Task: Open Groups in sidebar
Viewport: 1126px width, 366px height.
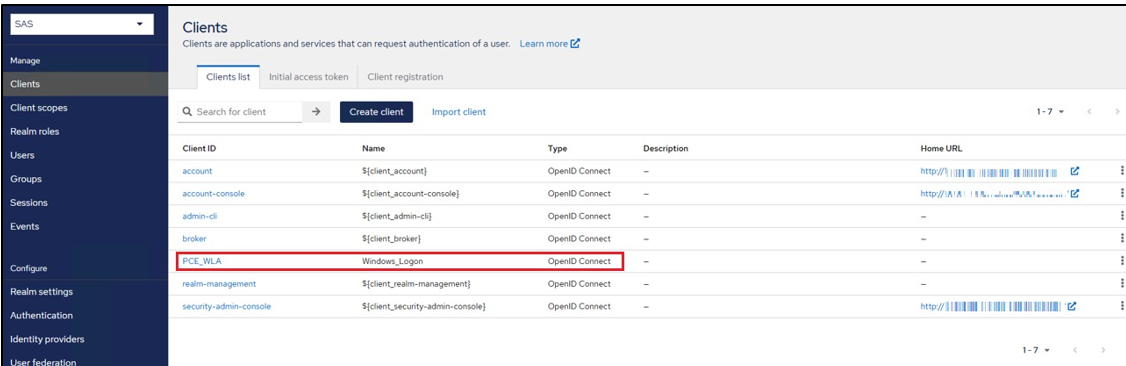Action: tap(26, 179)
